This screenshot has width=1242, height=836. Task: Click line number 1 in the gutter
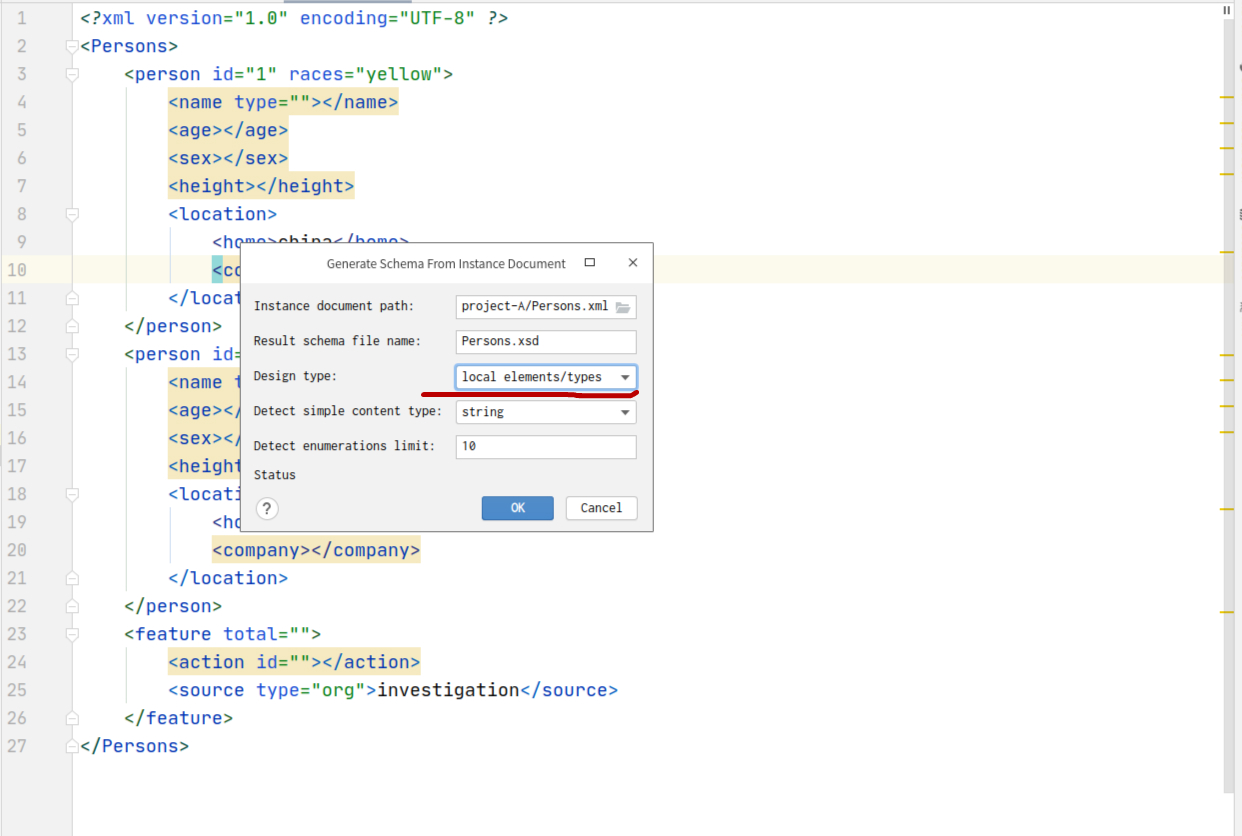pyautogui.click(x=22, y=18)
